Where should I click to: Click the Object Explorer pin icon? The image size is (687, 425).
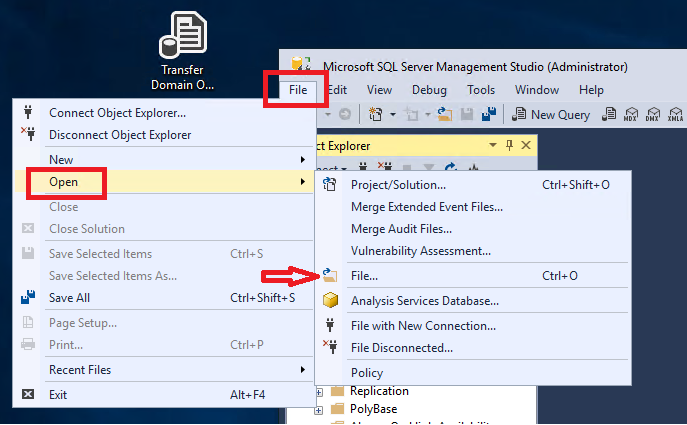(x=509, y=145)
